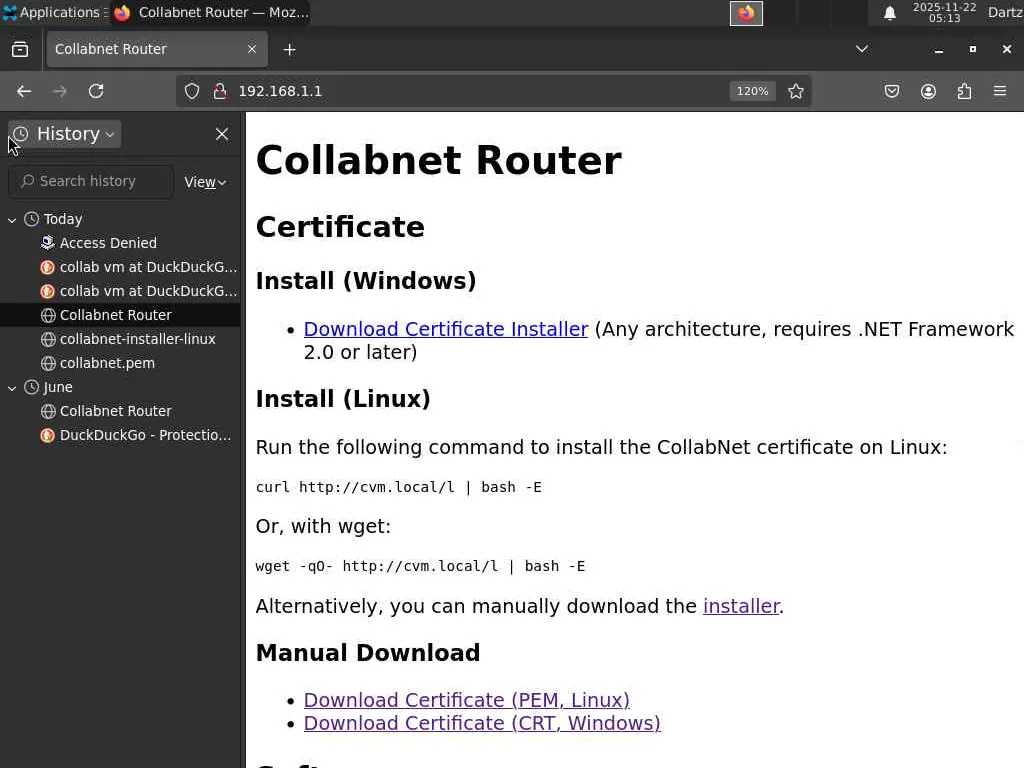
Task: Open Access Denied history entry
Action: [121, 243]
